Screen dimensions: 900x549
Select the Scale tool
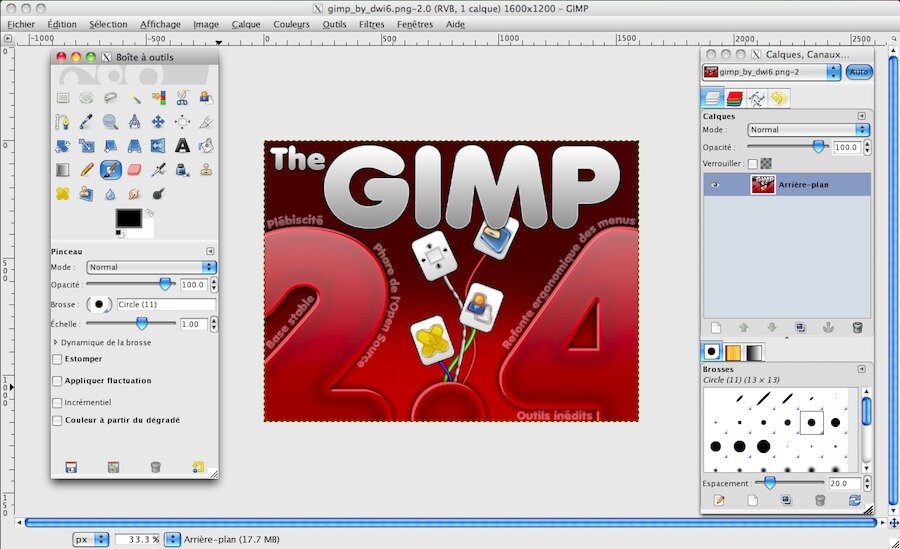pyautogui.click(x=87, y=145)
